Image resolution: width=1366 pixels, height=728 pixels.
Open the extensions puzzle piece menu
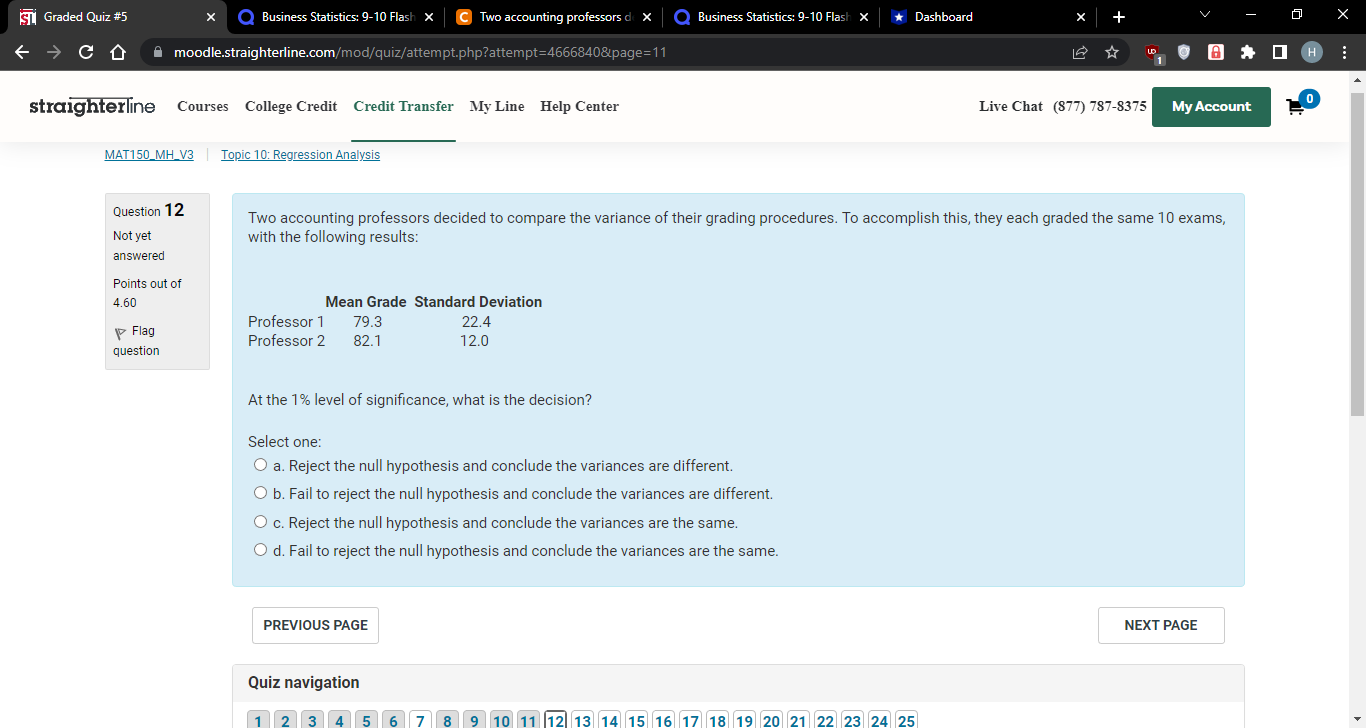pos(1248,52)
